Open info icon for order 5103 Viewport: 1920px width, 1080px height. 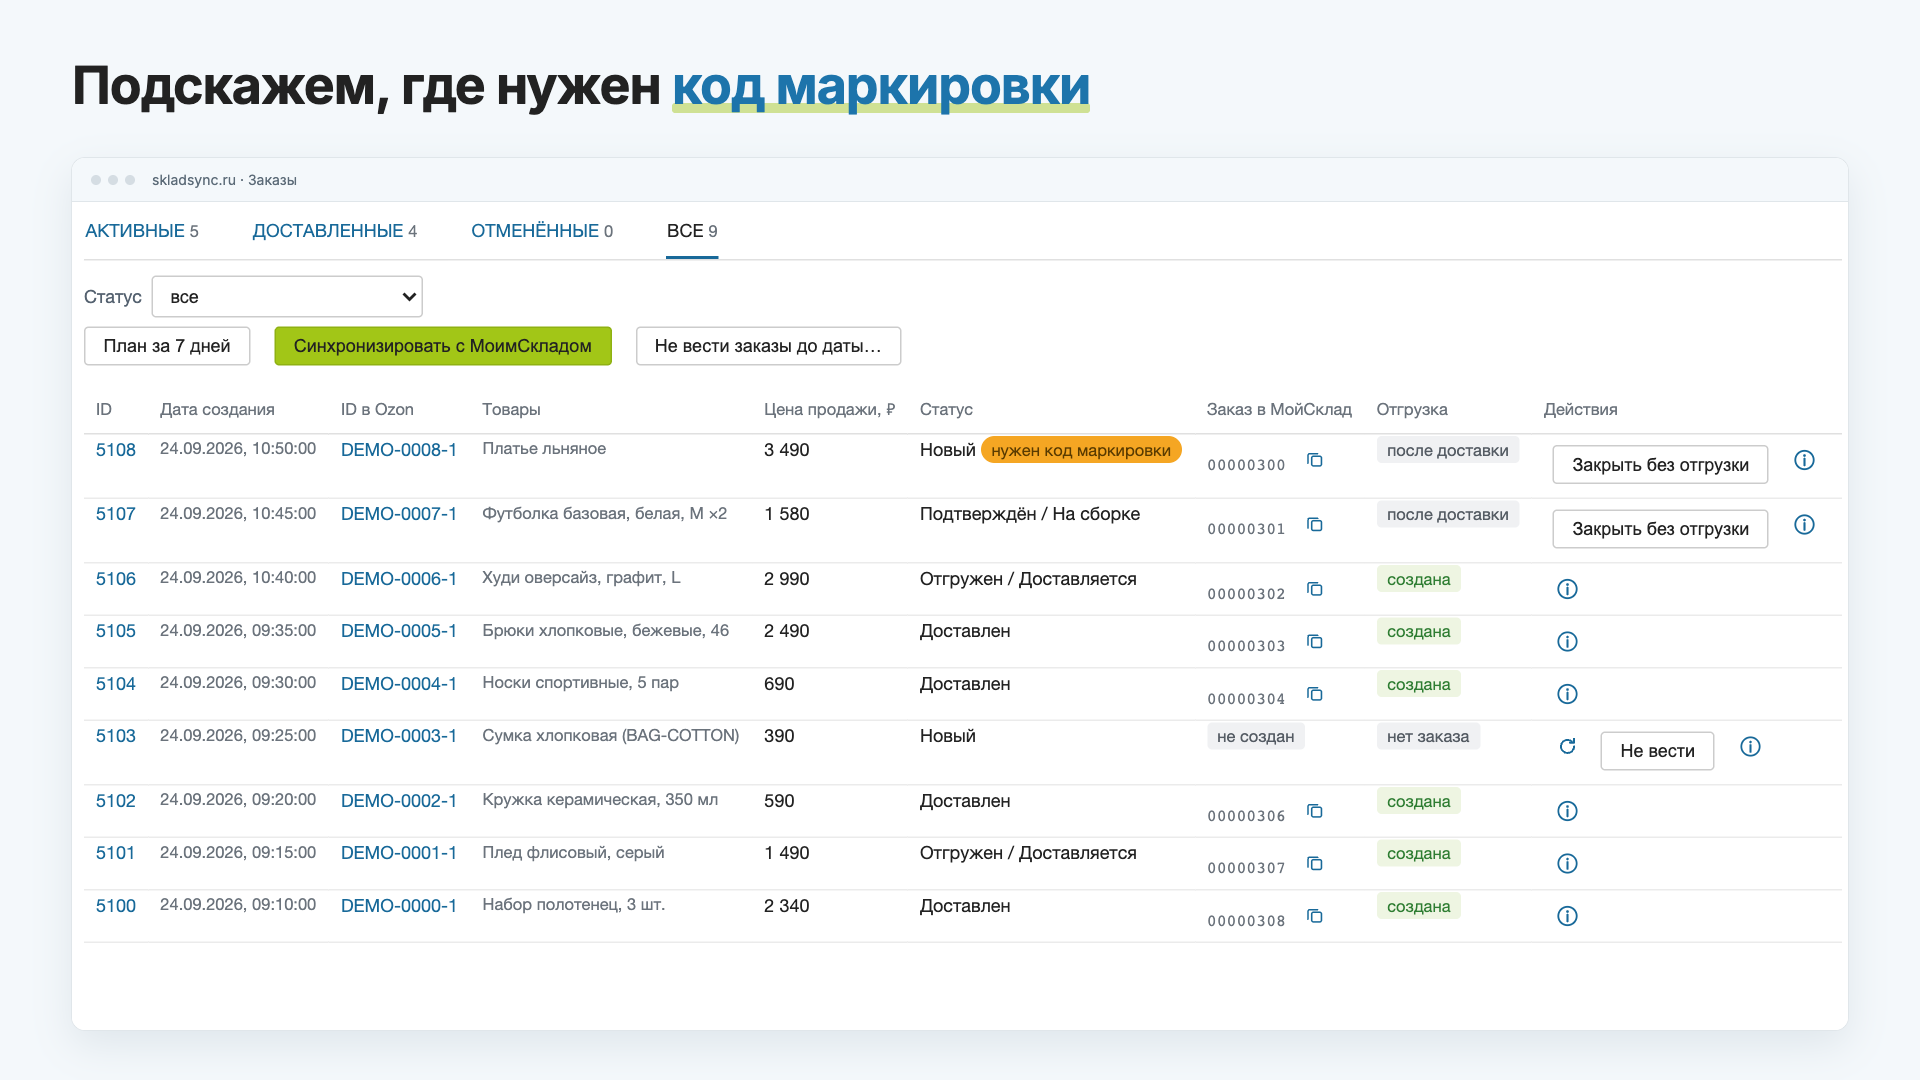(x=1750, y=746)
